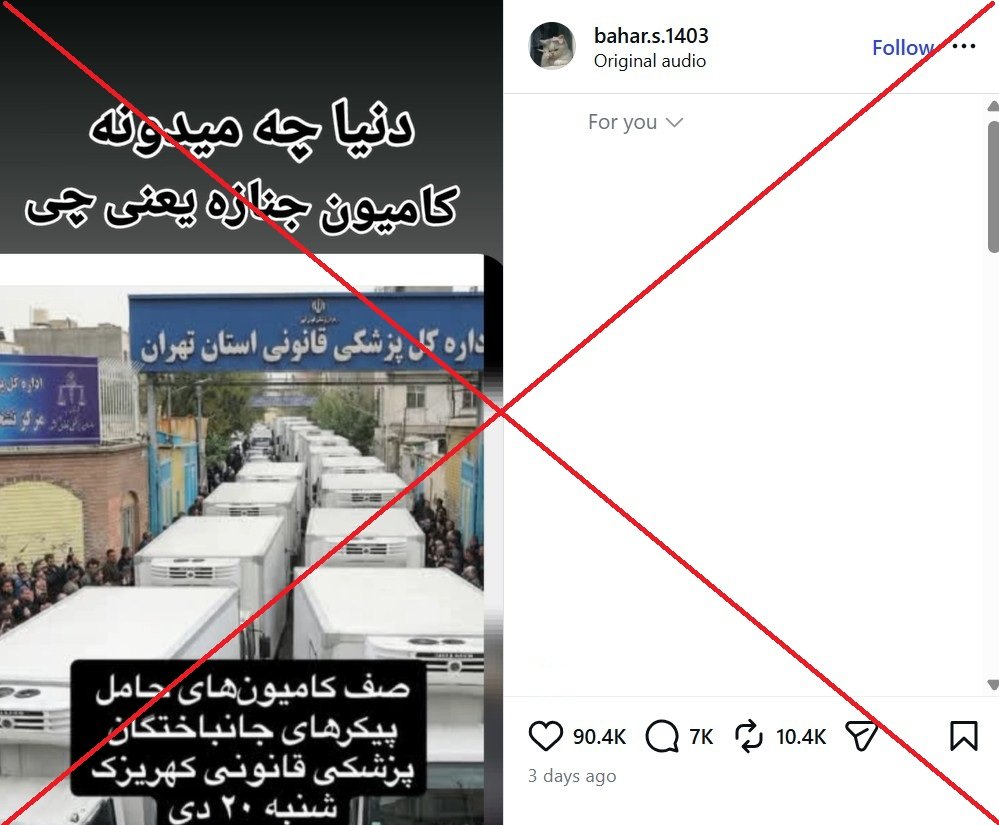999x825 pixels.
Task: Open the refrigerated trucks post image
Action: pyautogui.click(x=242, y=539)
